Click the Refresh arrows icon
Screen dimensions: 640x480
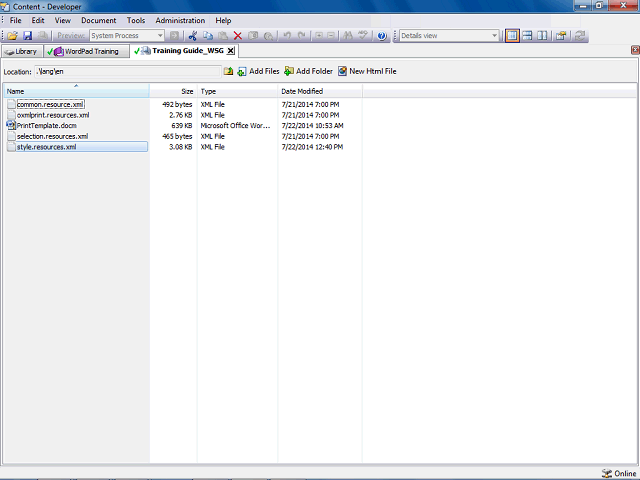pyautogui.click(x=580, y=36)
